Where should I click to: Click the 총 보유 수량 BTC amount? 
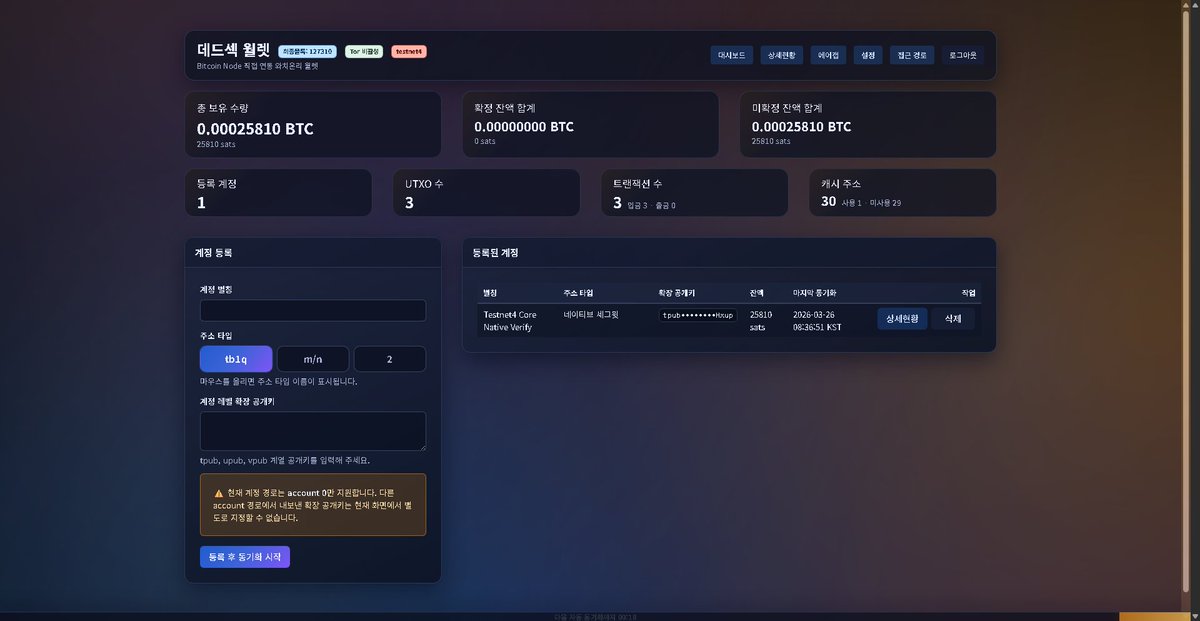pos(255,128)
